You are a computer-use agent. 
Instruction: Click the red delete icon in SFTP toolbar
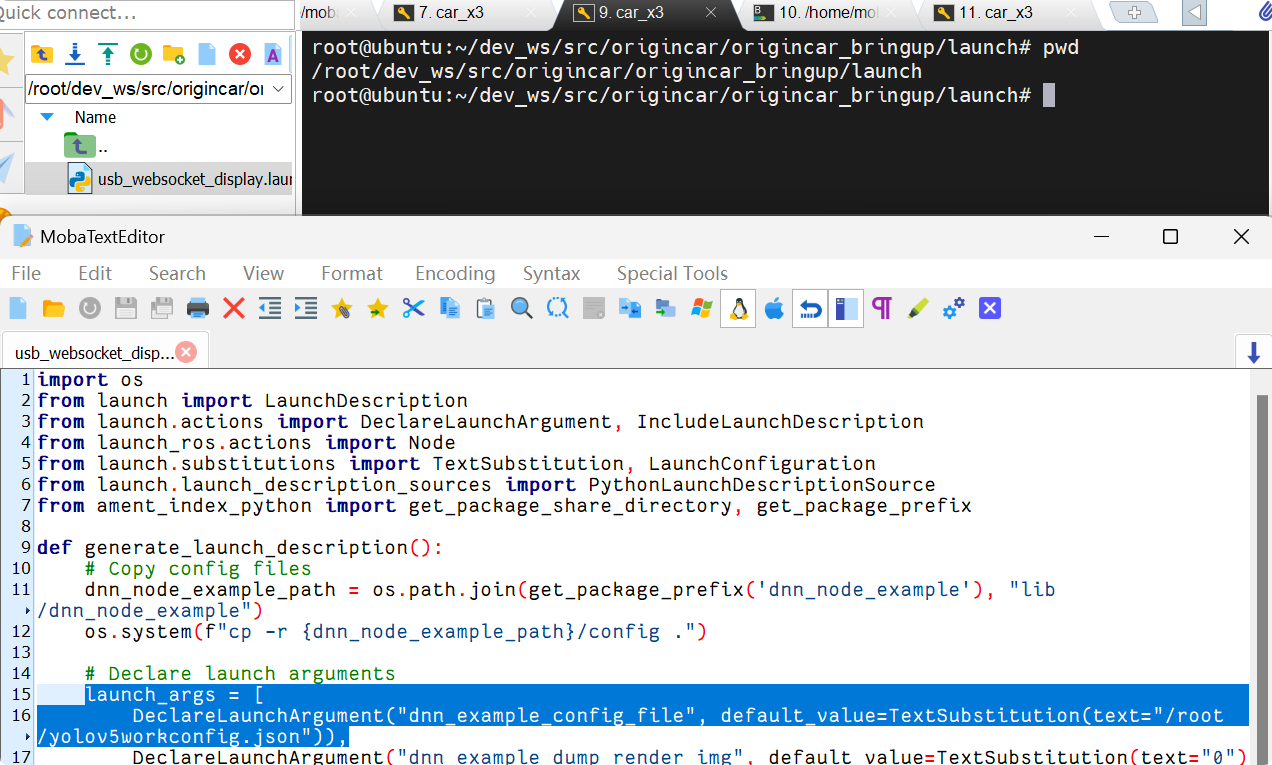[x=240, y=54]
